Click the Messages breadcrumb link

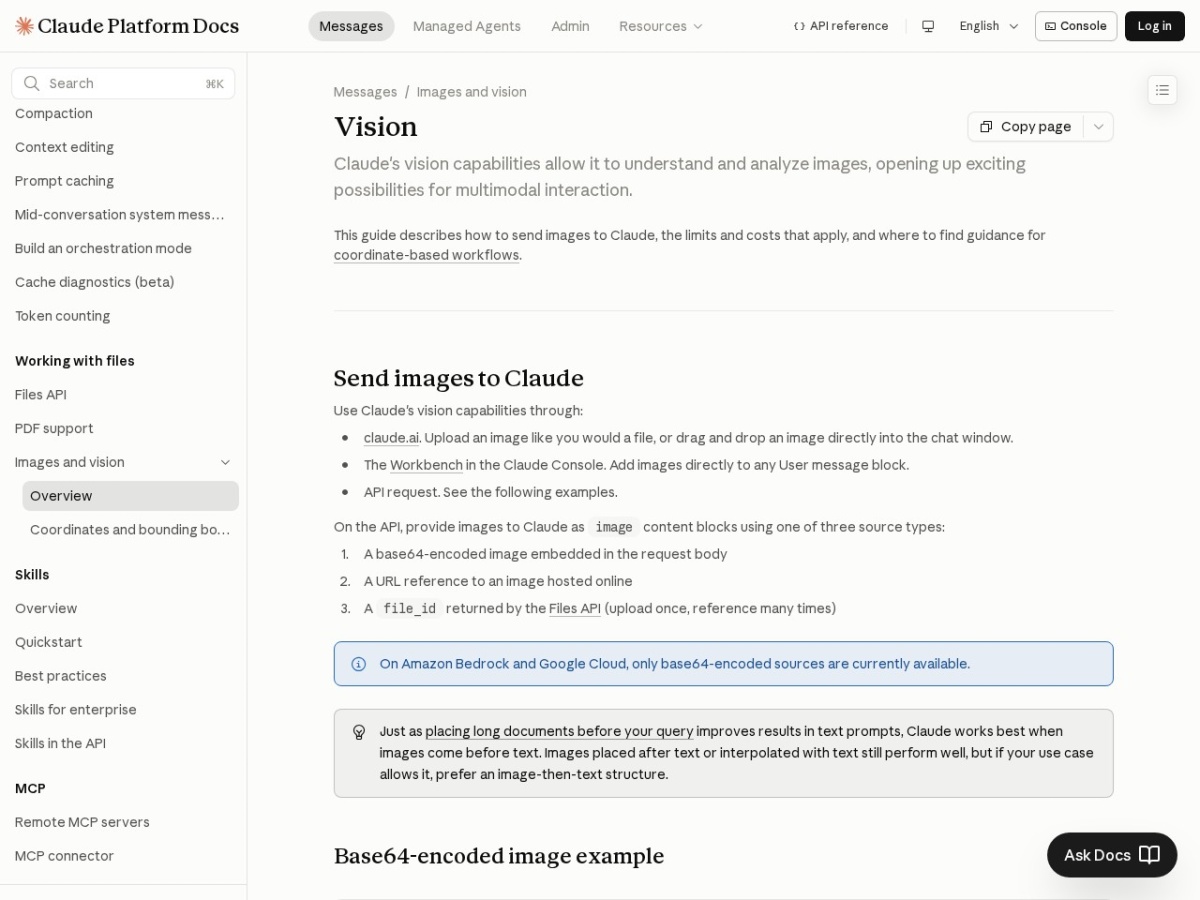pos(365,92)
